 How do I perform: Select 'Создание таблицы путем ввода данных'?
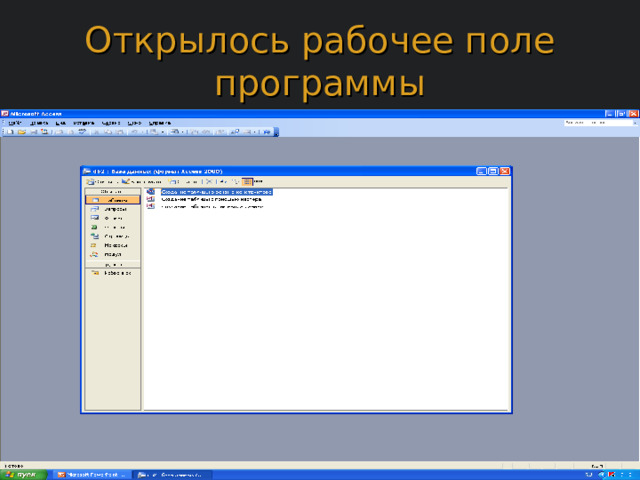pyautogui.click(x=212, y=207)
